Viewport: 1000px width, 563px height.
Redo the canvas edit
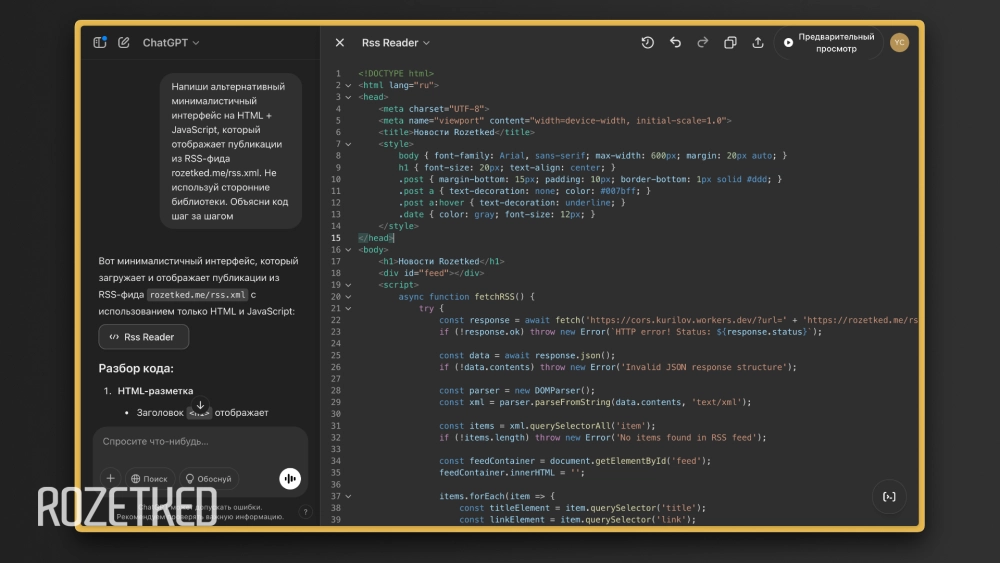tap(702, 43)
